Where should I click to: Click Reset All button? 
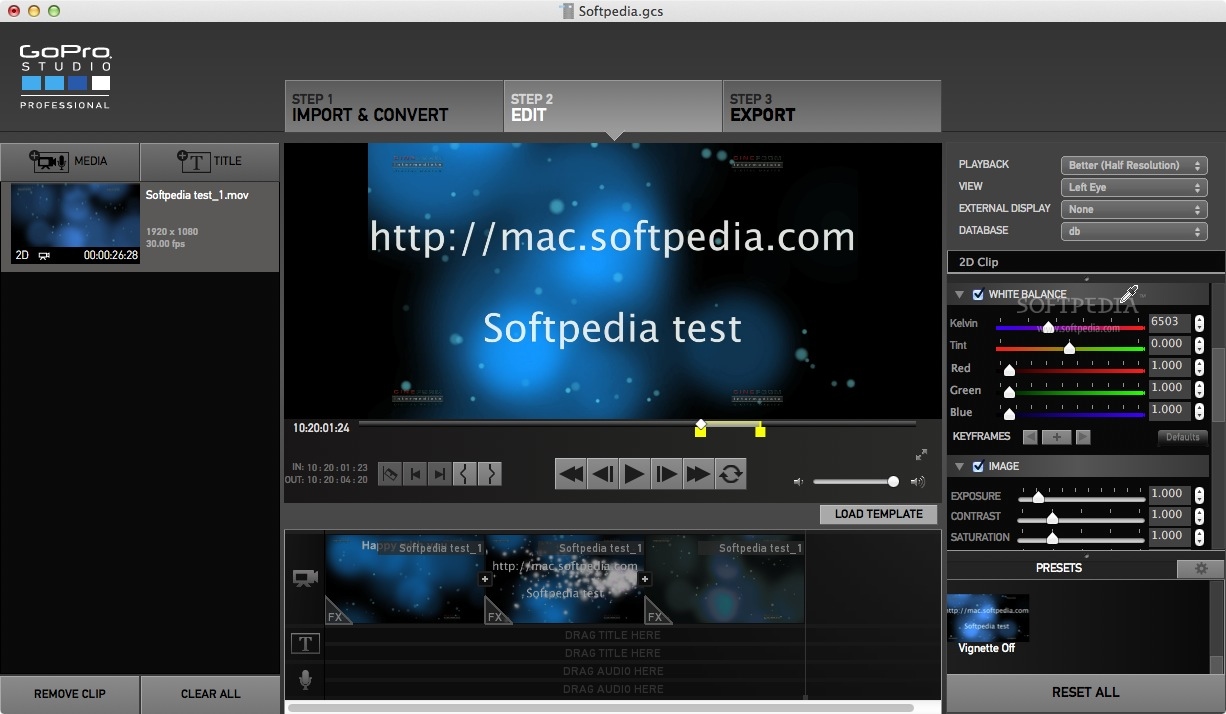(1086, 693)
